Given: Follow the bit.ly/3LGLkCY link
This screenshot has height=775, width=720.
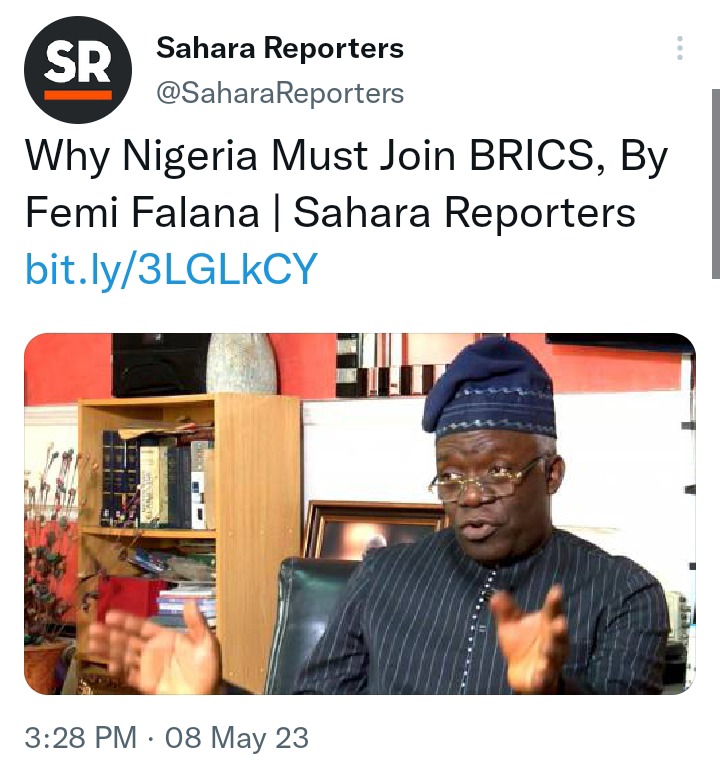Looking at the screenshot, I should [x=171, y=269].
